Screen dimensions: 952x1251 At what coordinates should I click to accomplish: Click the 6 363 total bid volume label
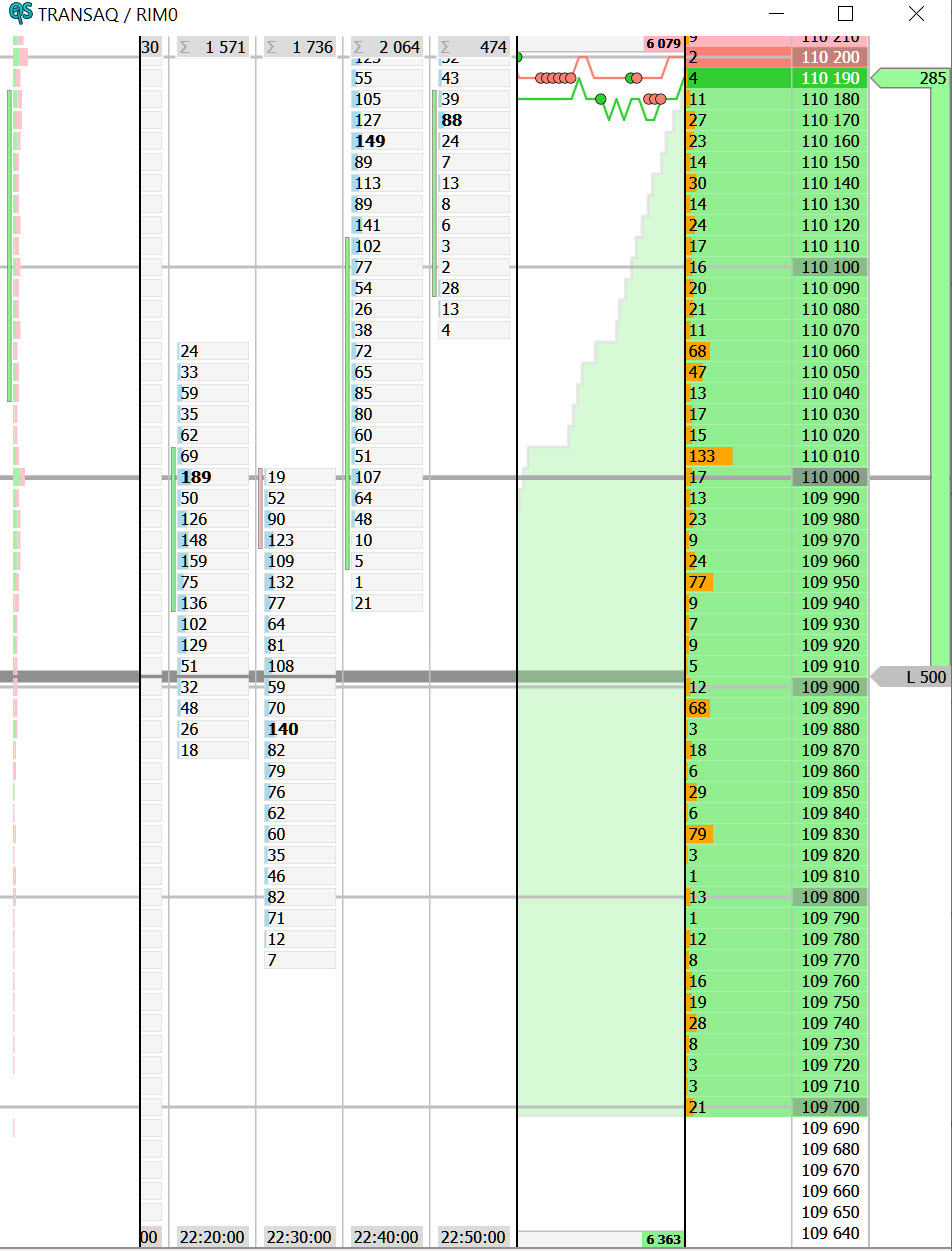[663, 1240]
